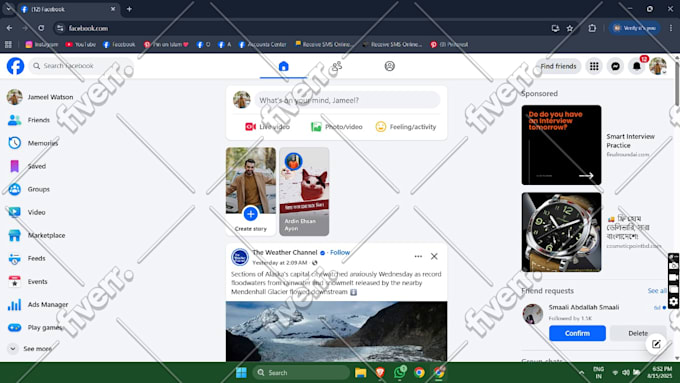Show hidden system tray icons
This screenshot has height=383, width=680.
coord(581,373)
